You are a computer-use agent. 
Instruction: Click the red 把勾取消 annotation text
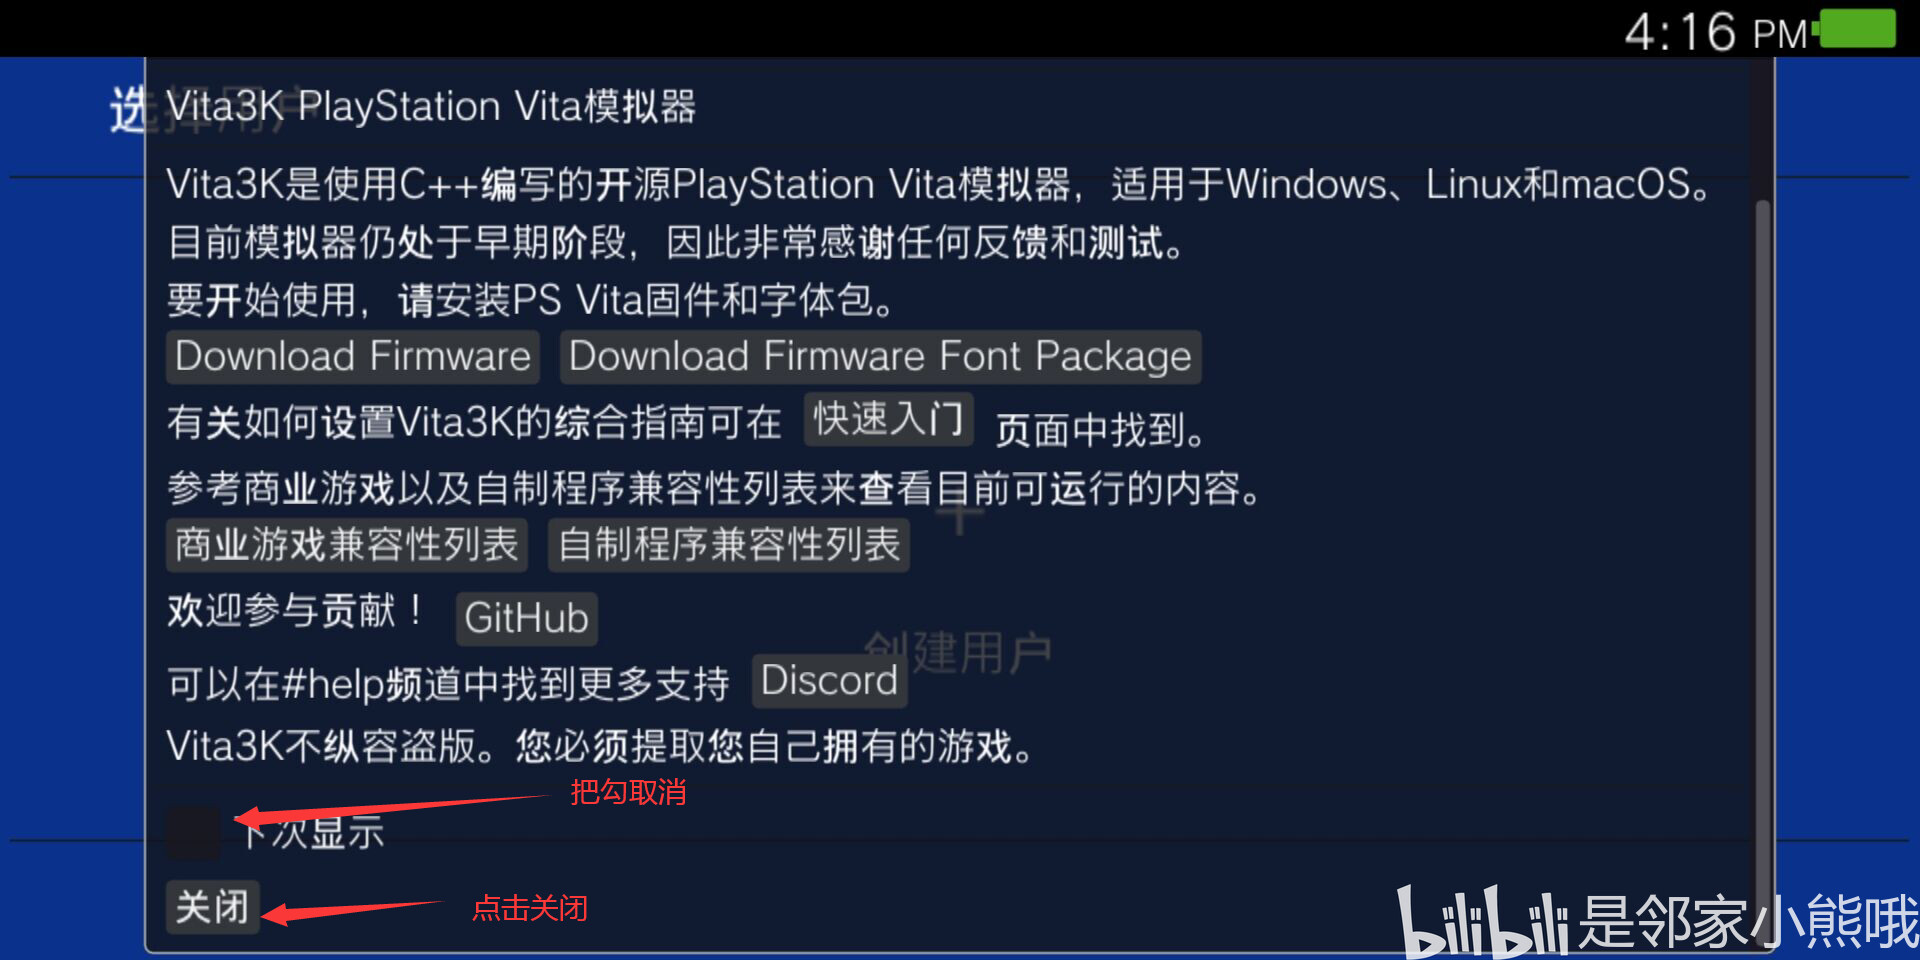click(628, 793)
